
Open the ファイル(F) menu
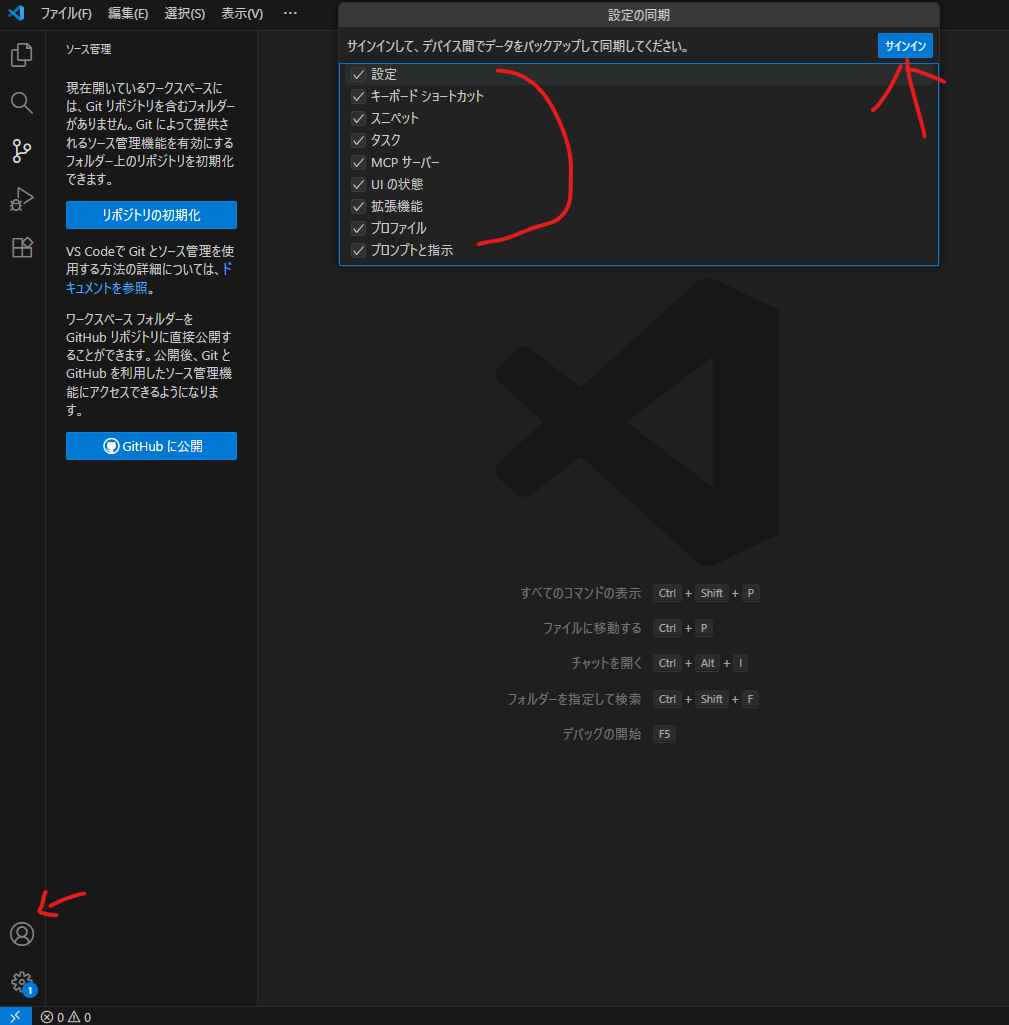point(66,14)
